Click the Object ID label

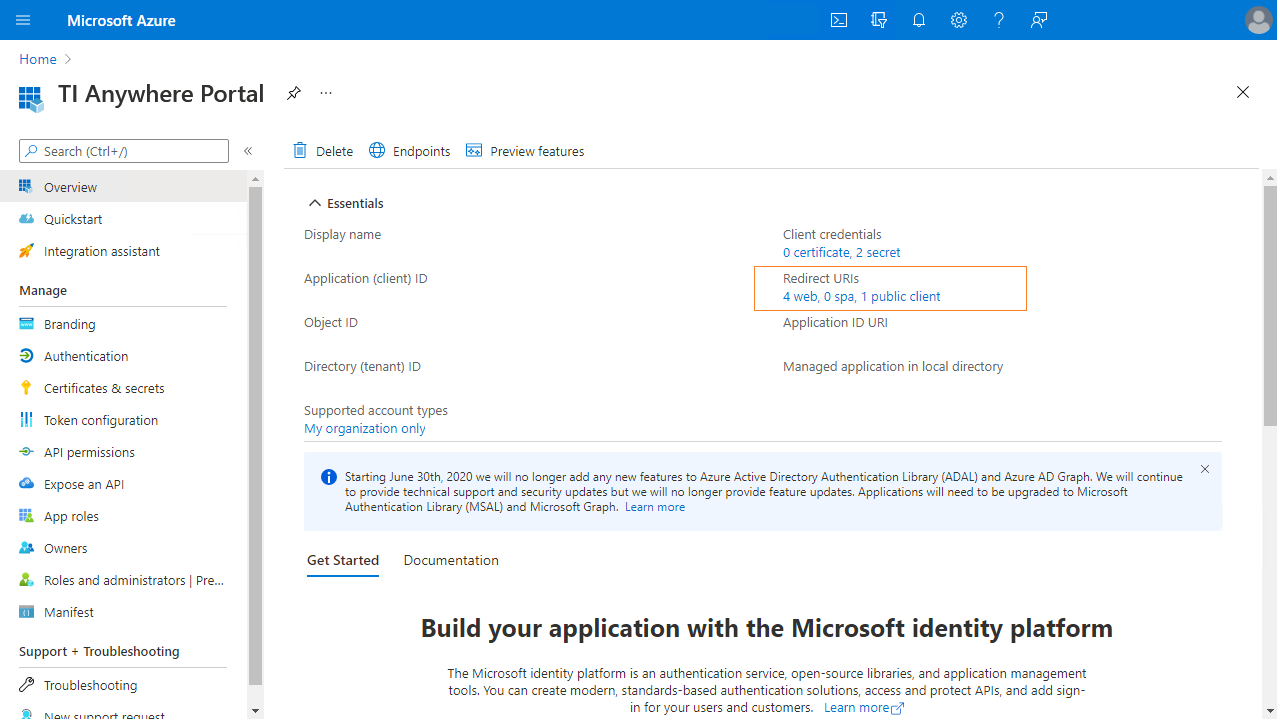[331, 322]
